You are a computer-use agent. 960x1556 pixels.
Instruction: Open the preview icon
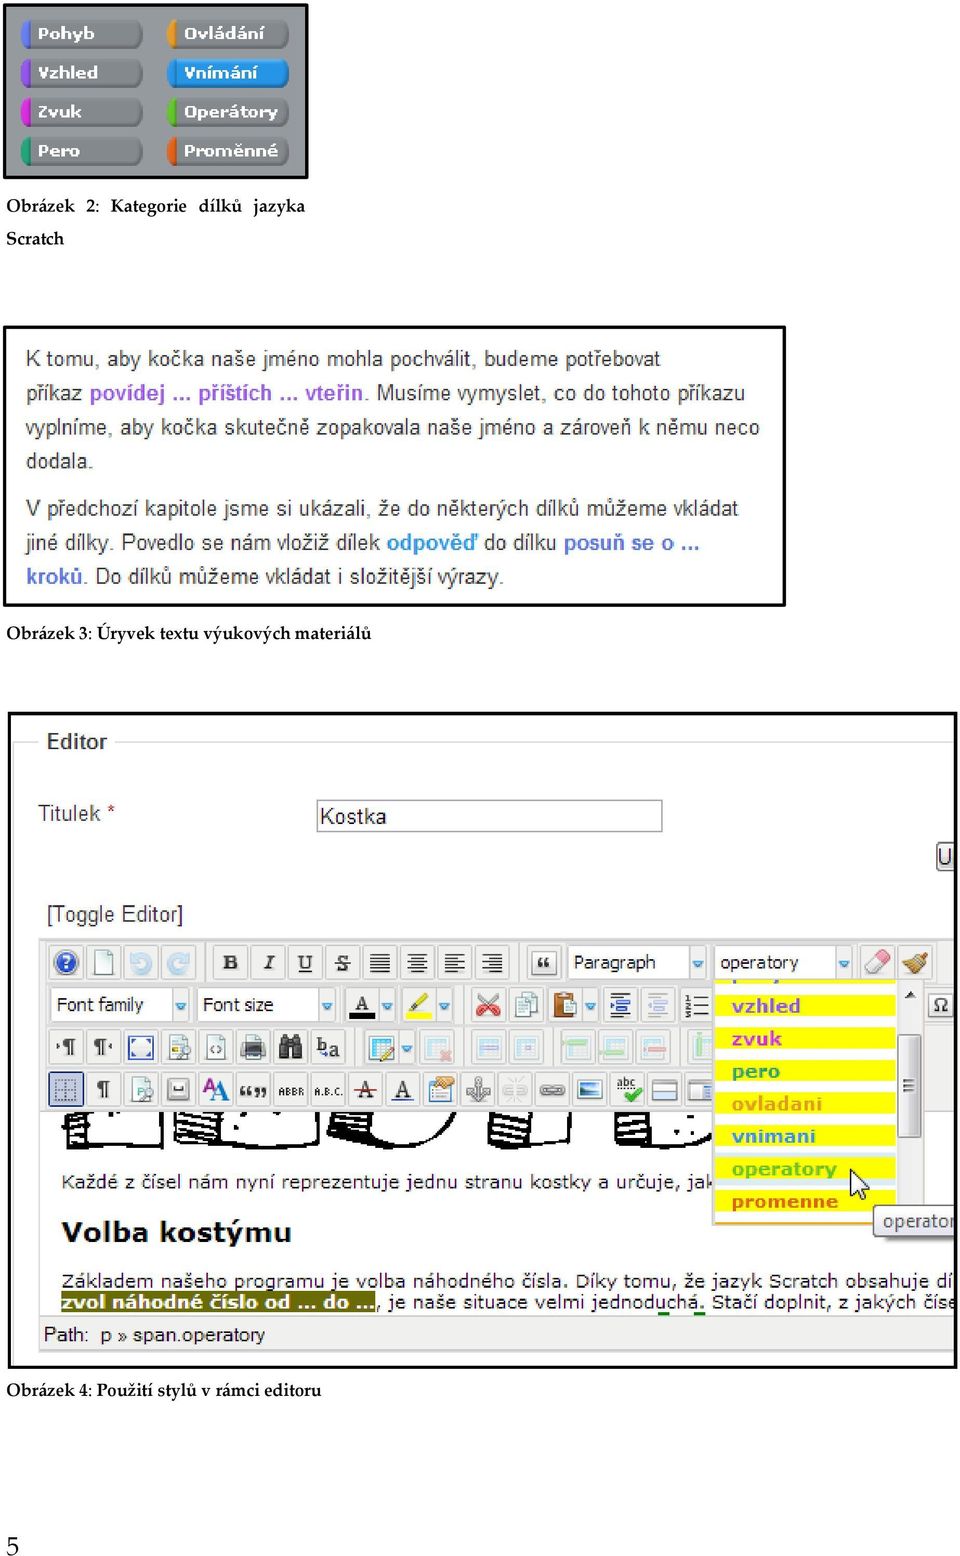coord(178,1047)
